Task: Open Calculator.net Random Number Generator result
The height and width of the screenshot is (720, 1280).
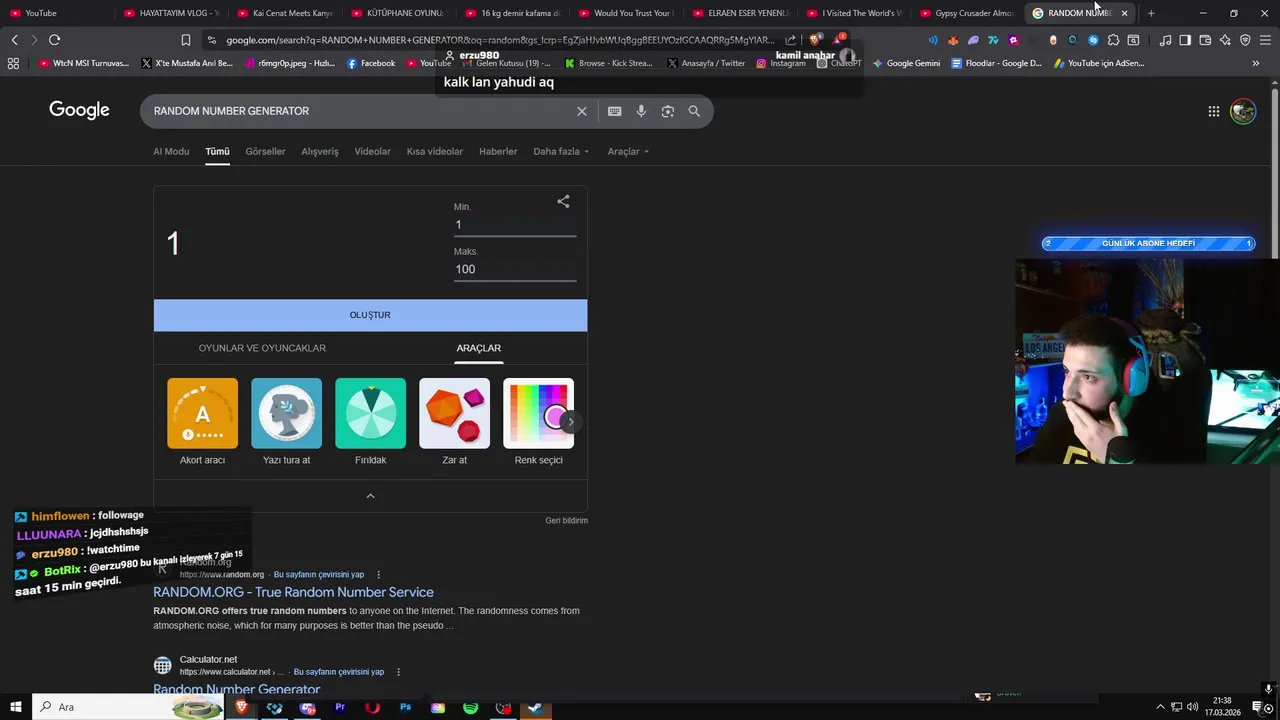Action: click(236, 689)
